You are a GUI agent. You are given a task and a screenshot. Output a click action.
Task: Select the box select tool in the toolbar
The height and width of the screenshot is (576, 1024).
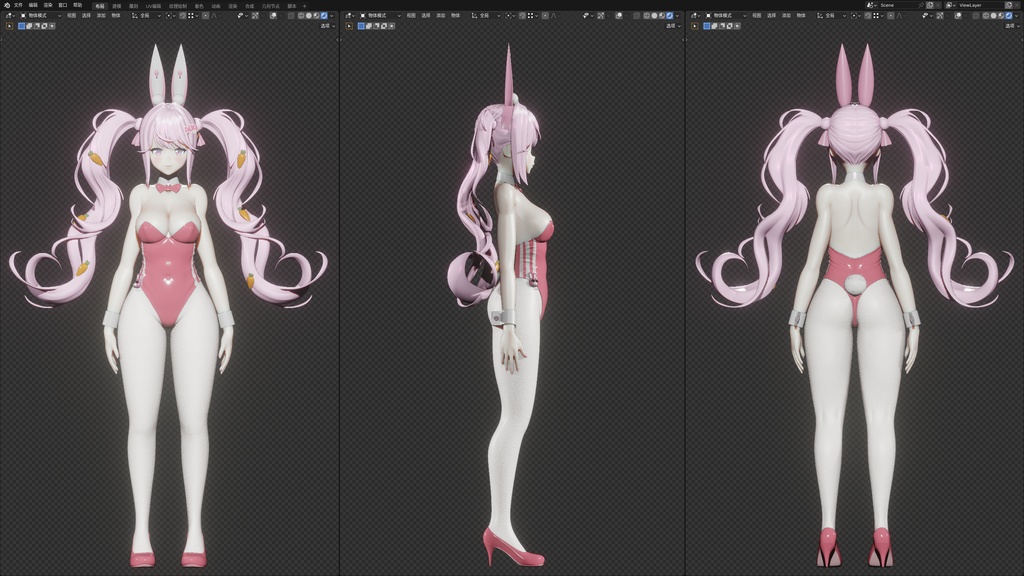pyautogui.click(x=21, y=29)
